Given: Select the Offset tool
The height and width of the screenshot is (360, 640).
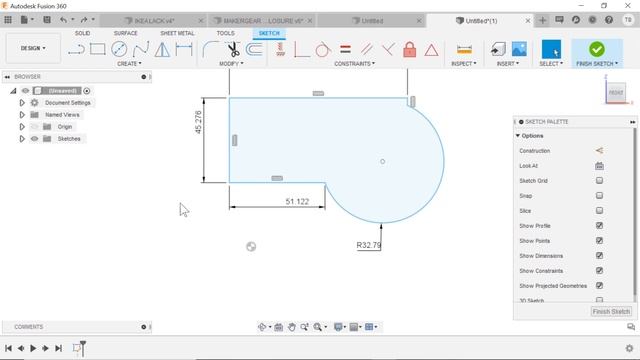Looking at the screenshot, I should point(254,49).
